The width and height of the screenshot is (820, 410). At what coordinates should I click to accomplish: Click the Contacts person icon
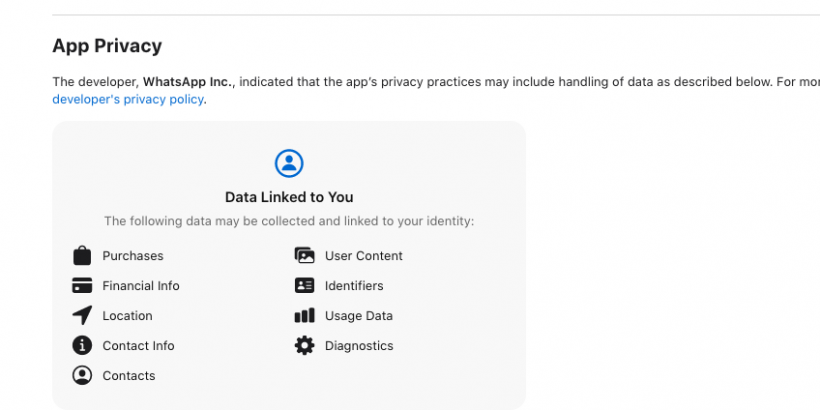click(x=82, y=375)
